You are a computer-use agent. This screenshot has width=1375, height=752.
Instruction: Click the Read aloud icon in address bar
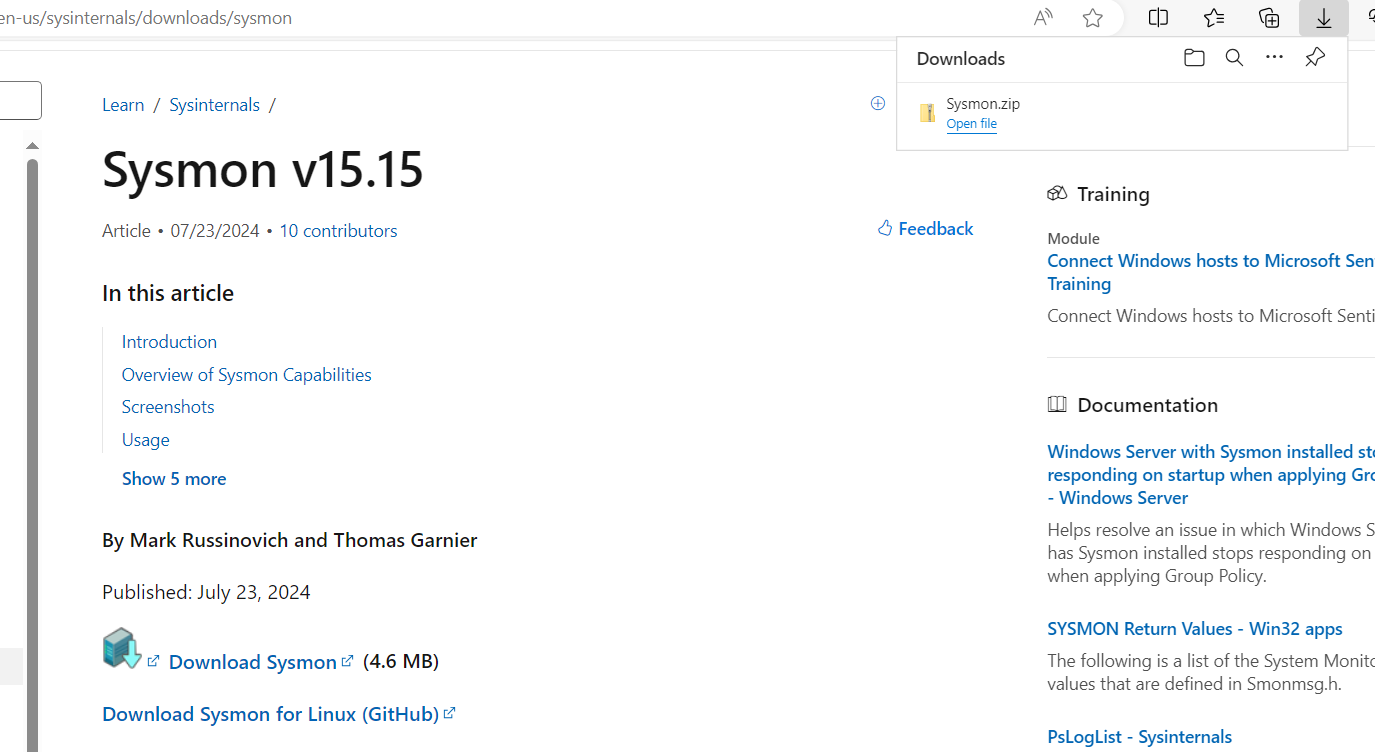point(1043,18)
